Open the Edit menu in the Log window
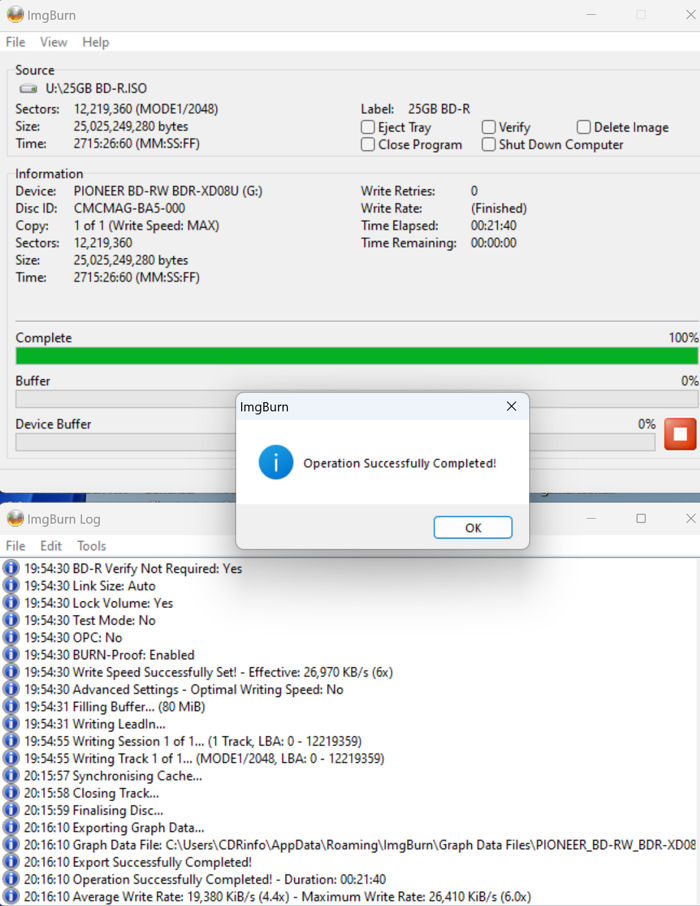The width and height of the screenshot is (700, 906). [x=51, y=545]
